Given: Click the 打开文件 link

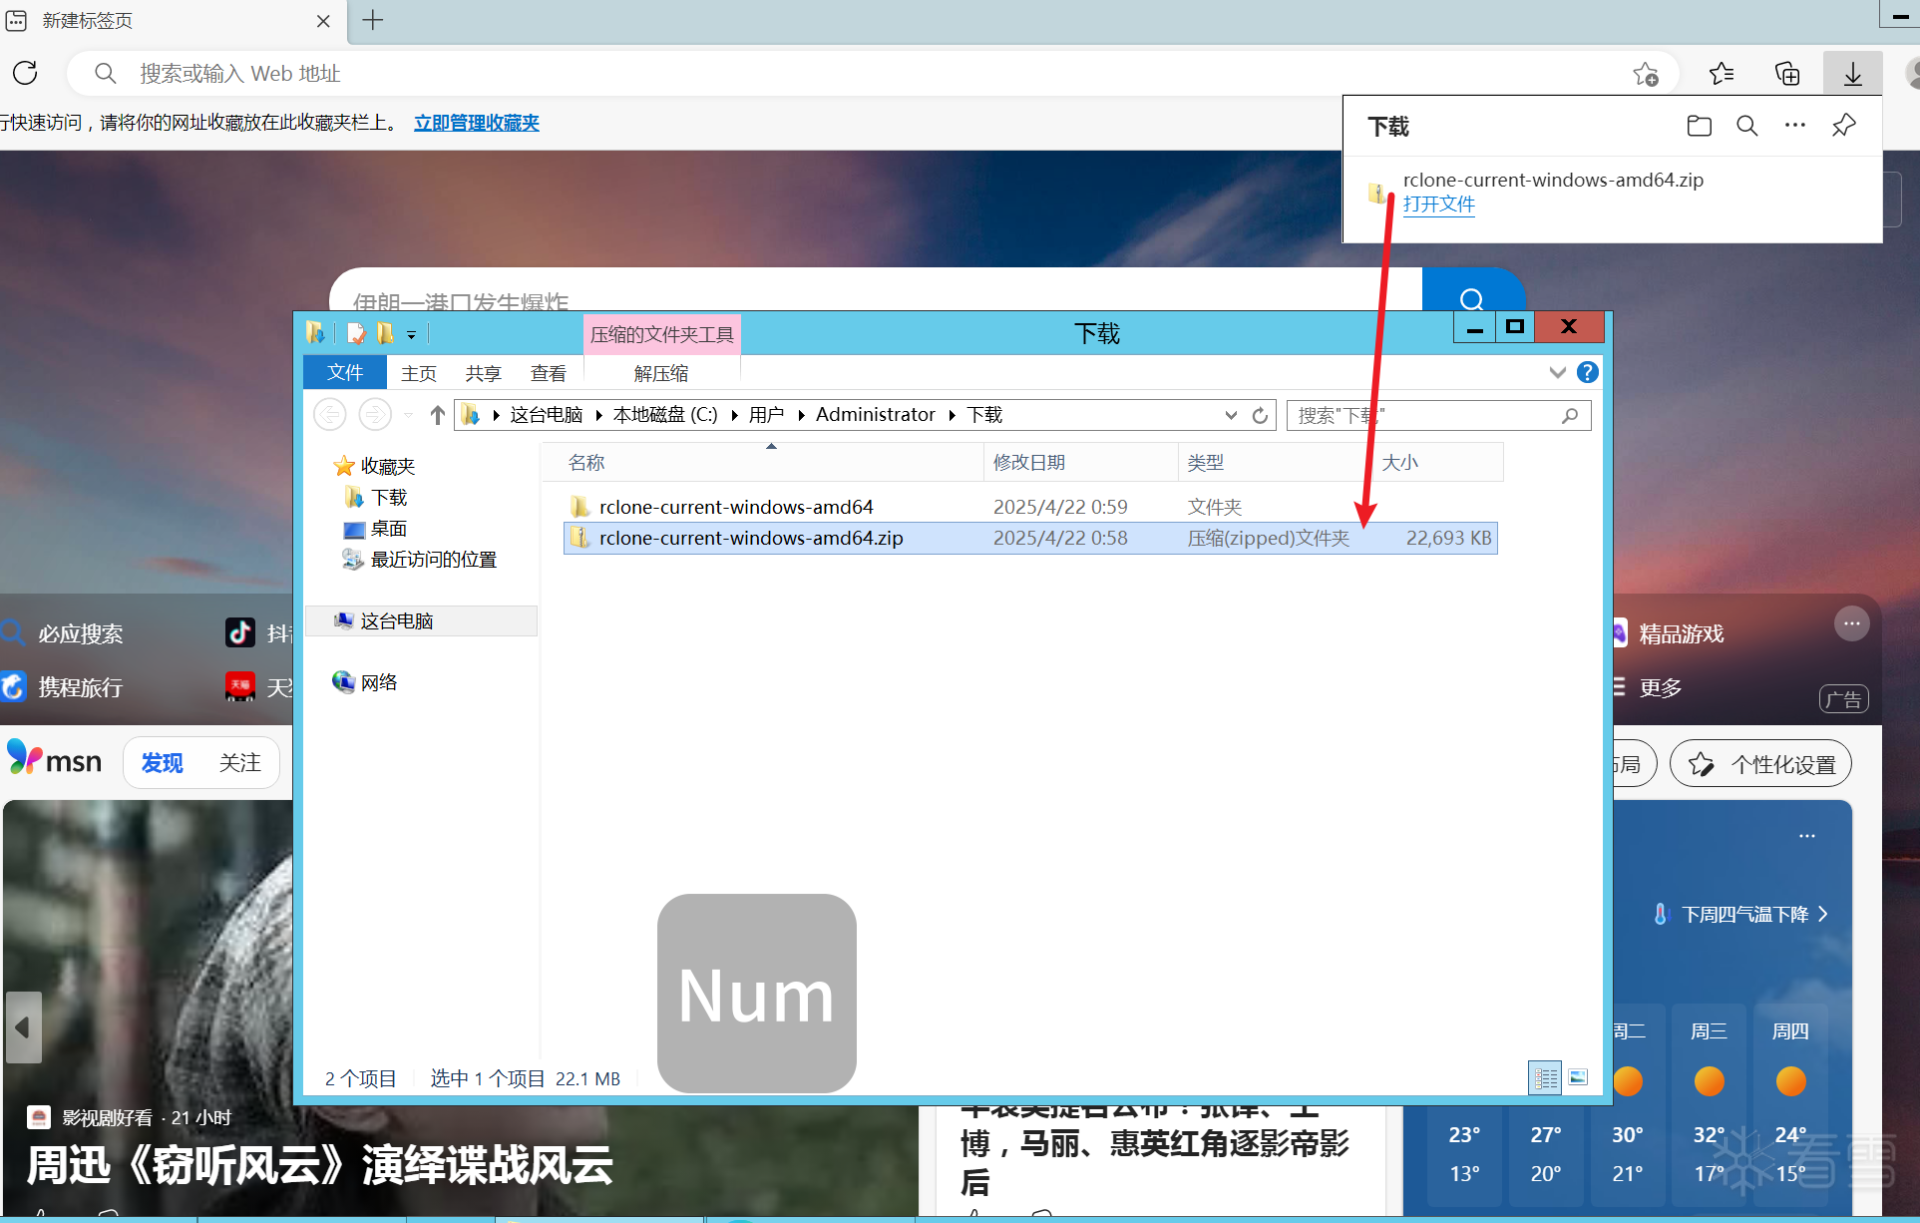Looking at the screenshot, I should pos(1438,204).
